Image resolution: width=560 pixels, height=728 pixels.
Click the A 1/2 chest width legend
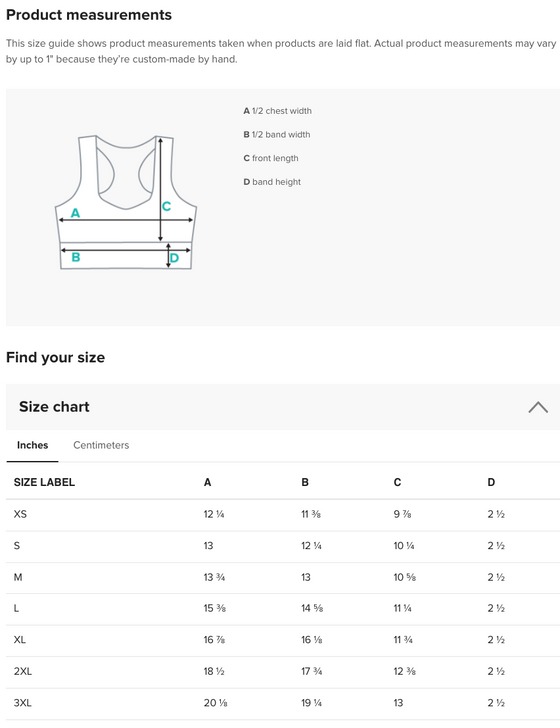[x=277, y=111]
